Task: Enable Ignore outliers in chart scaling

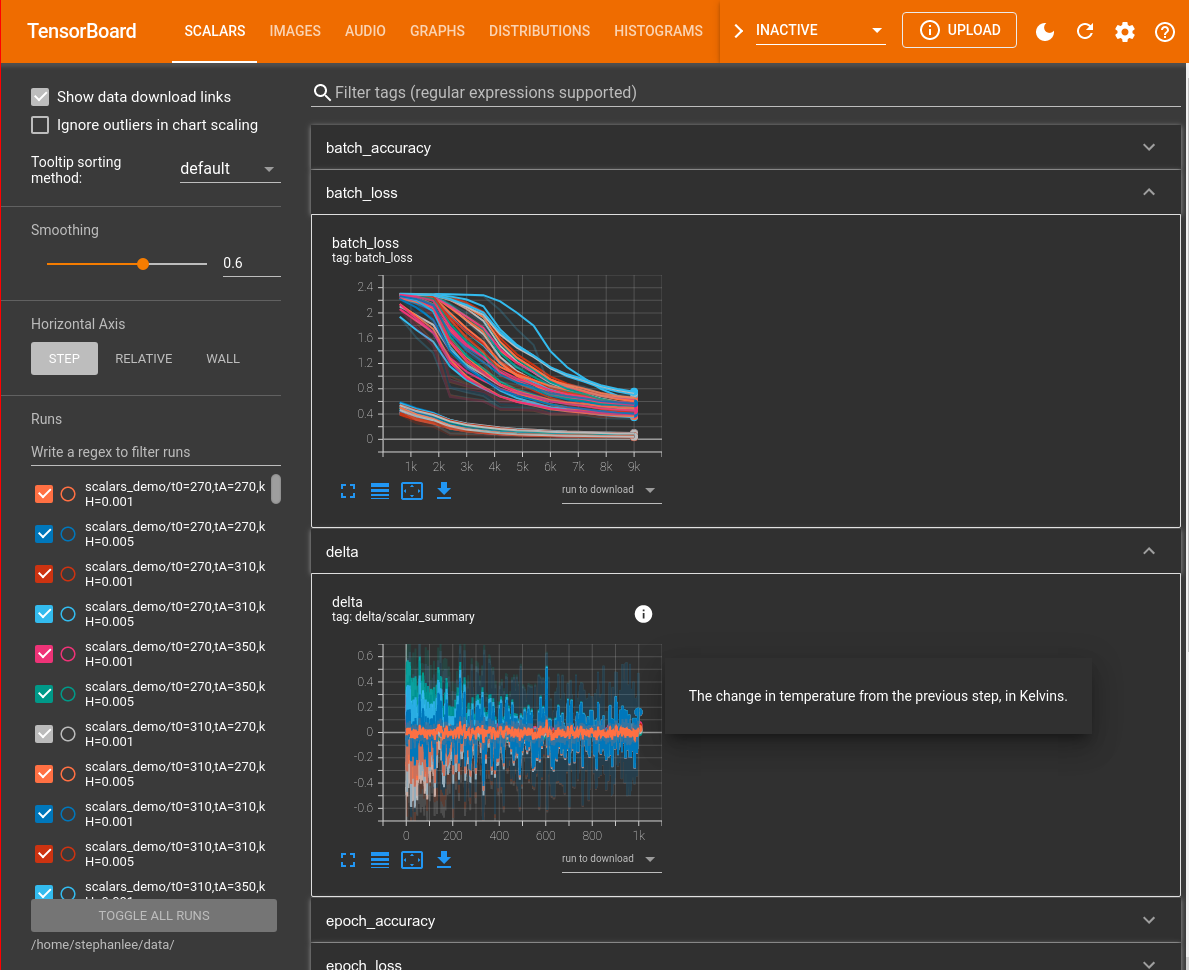Action: click(x=39, y=124)
